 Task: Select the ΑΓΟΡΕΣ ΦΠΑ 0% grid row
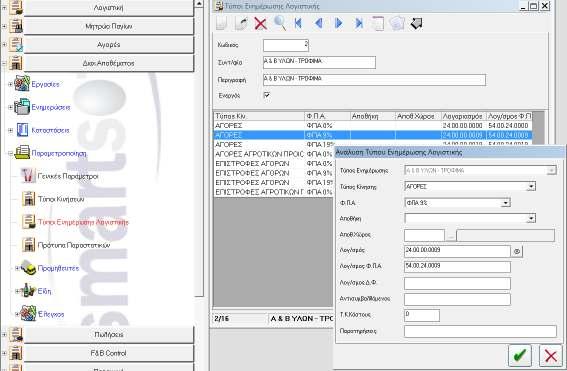373,125
